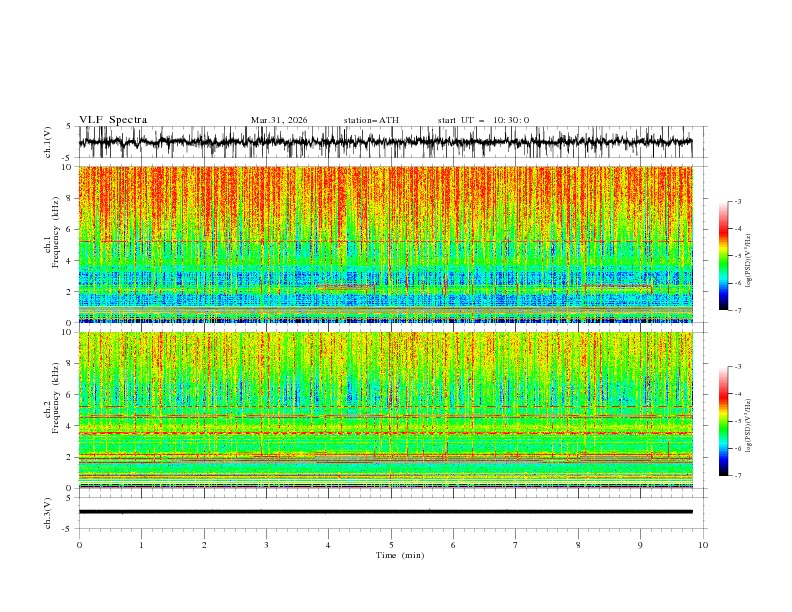792x612 pixels.
Task: Click the ch.2 frequency tick label '6'
Action: (x=70, y=395)
